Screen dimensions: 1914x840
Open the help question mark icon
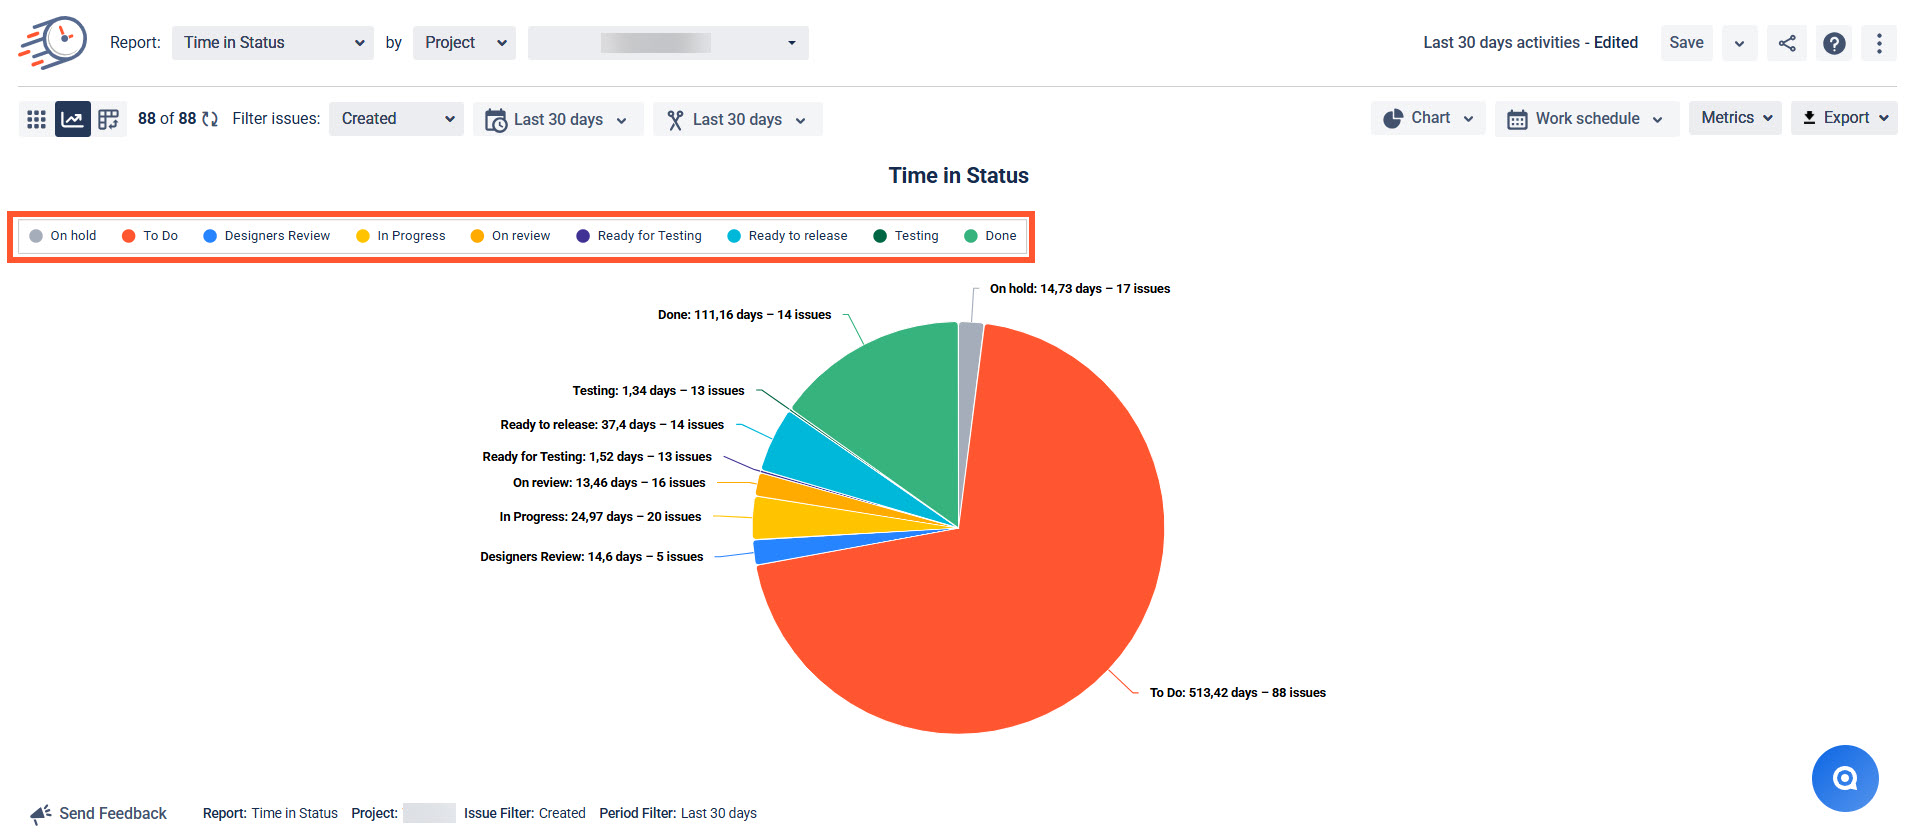pyautogui.click(x=1834, y=43)
